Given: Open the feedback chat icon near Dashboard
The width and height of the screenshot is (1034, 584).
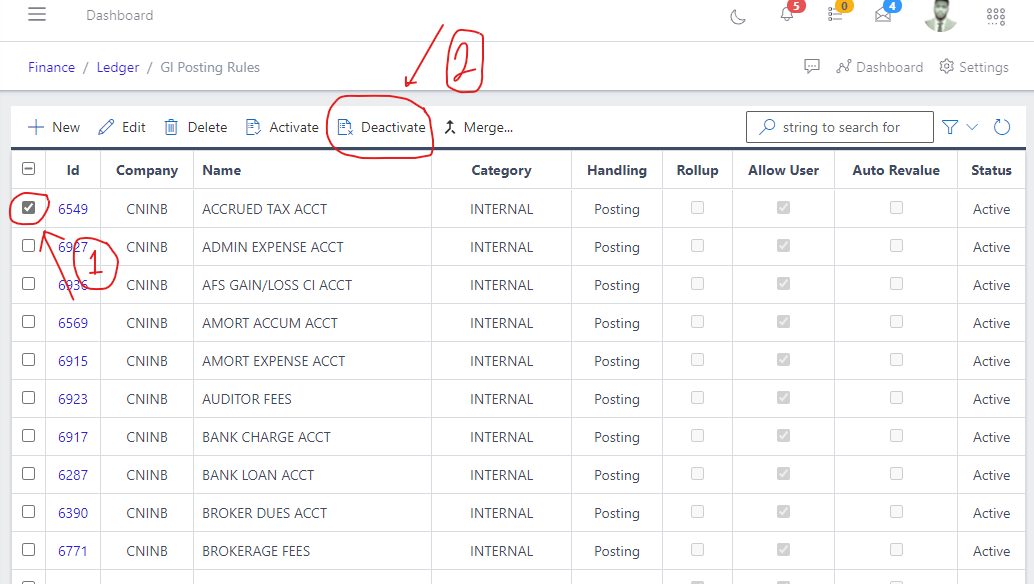Looking at the screenshot, I should tap(812, 67).
